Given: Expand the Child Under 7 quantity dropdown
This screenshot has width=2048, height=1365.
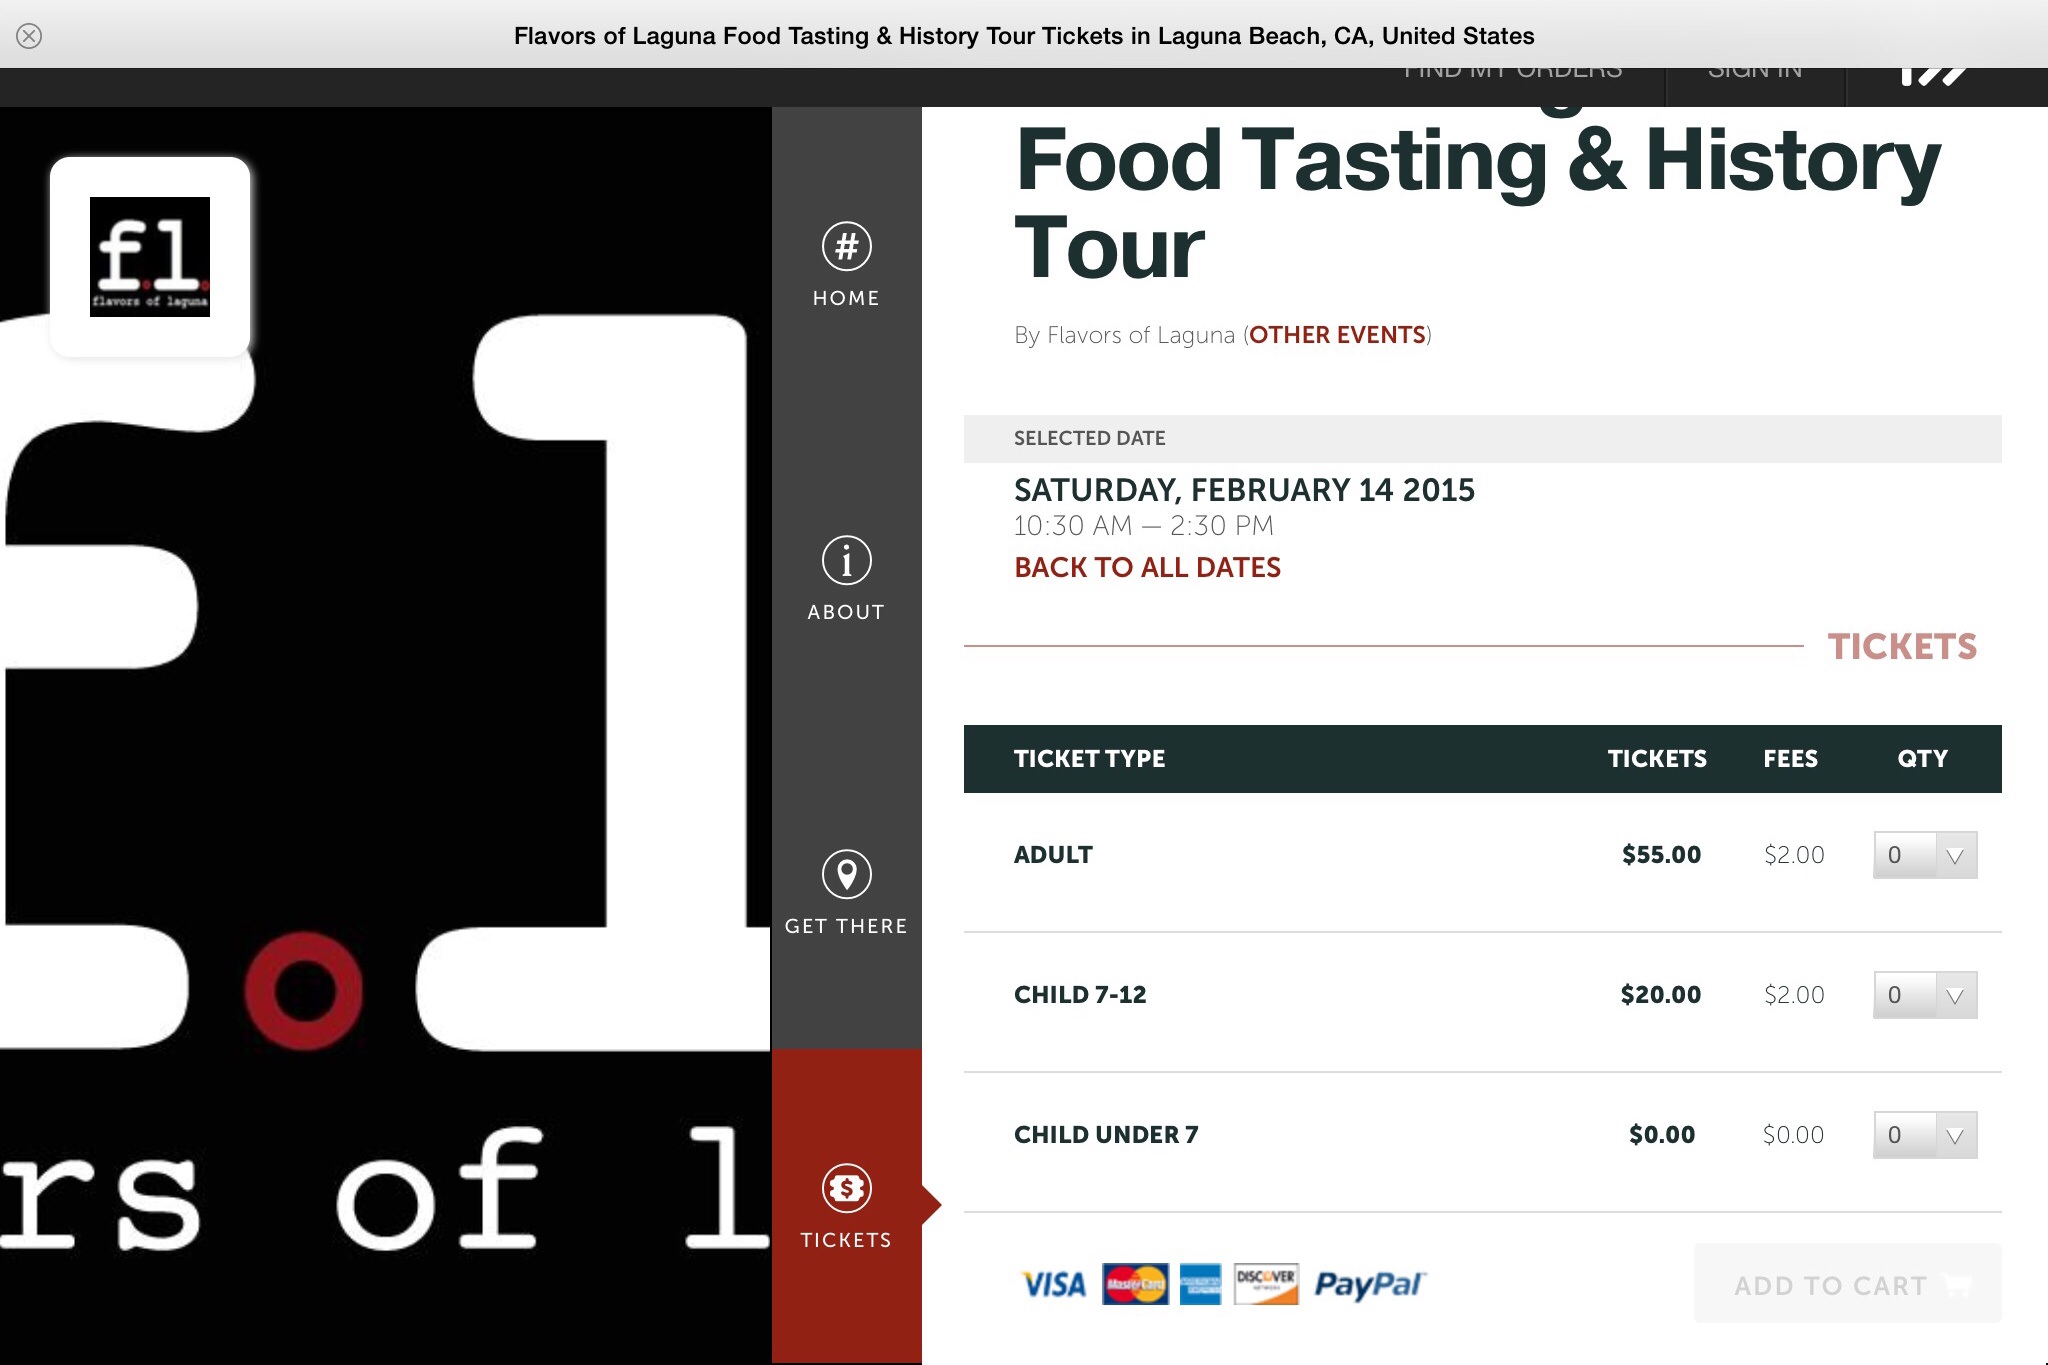Looking at the screenshot, I should (1925, 1135).
